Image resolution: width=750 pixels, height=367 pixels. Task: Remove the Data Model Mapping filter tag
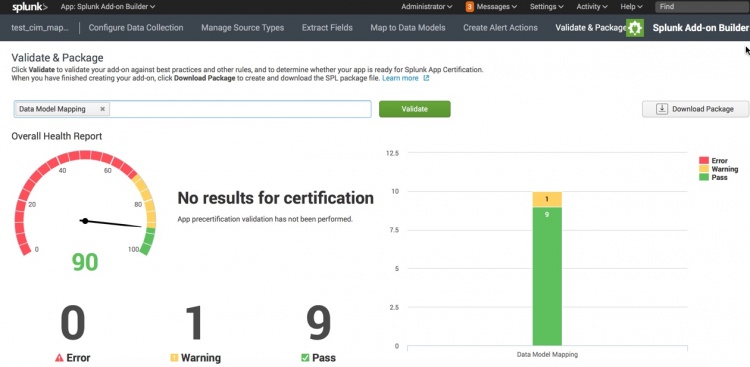point(102,109)
